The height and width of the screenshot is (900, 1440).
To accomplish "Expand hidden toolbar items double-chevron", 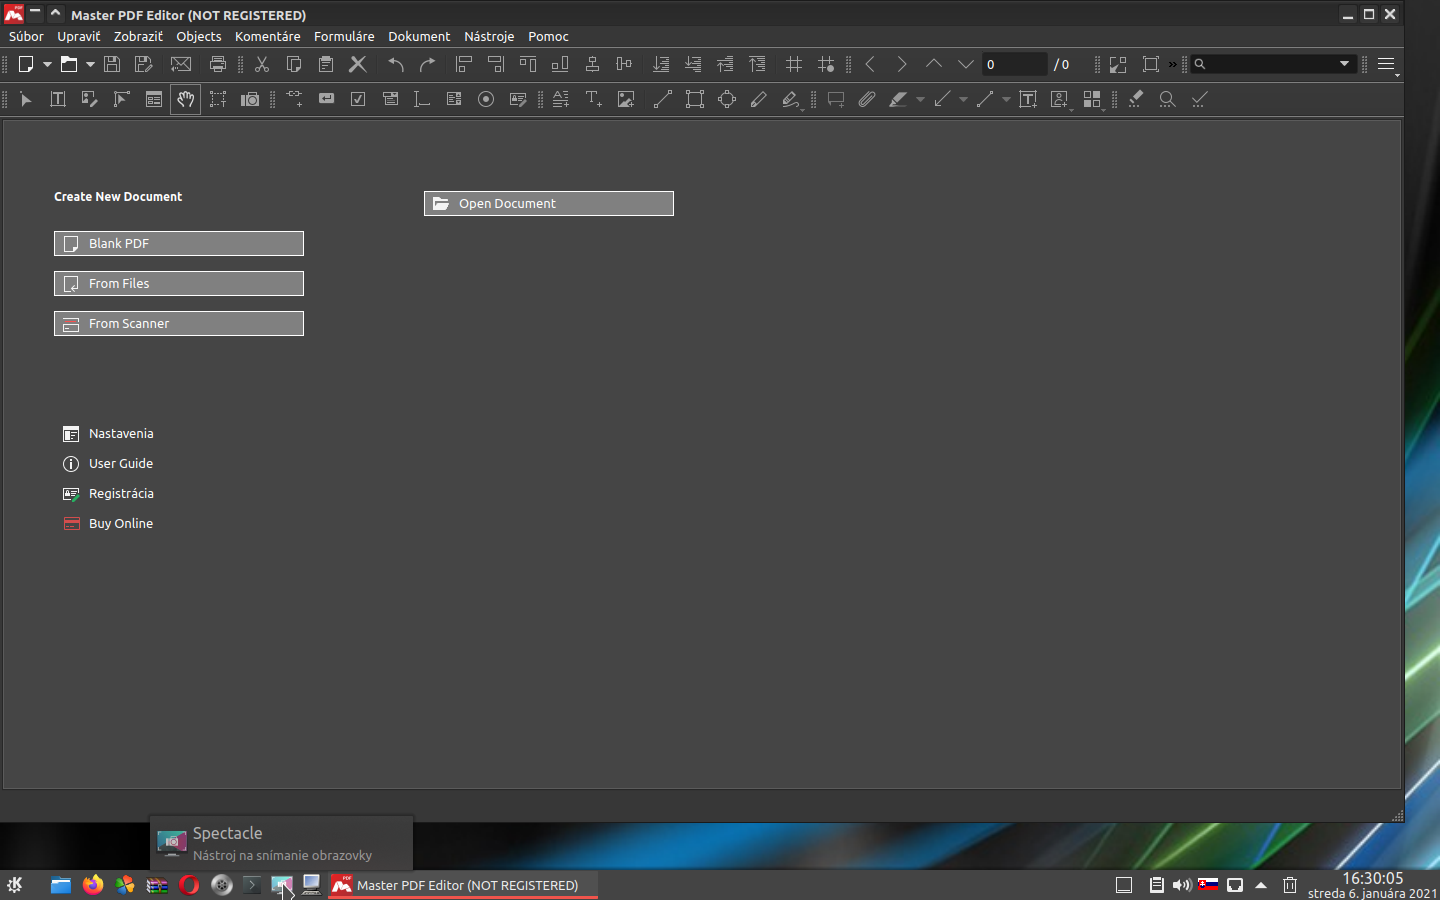I will pyautogui.click(x=1172, y=64).
